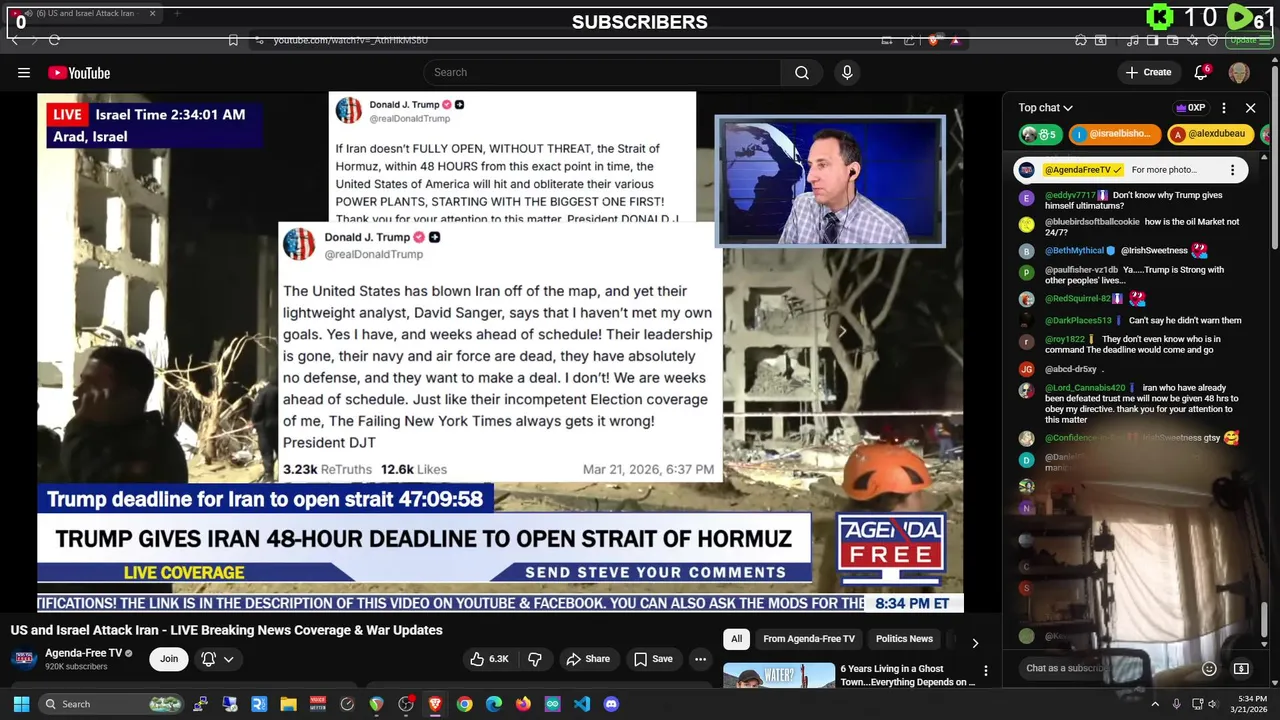The image size is (1280, 720).
Task: Select the Politics News chip
Action: [x=904, y=639]
